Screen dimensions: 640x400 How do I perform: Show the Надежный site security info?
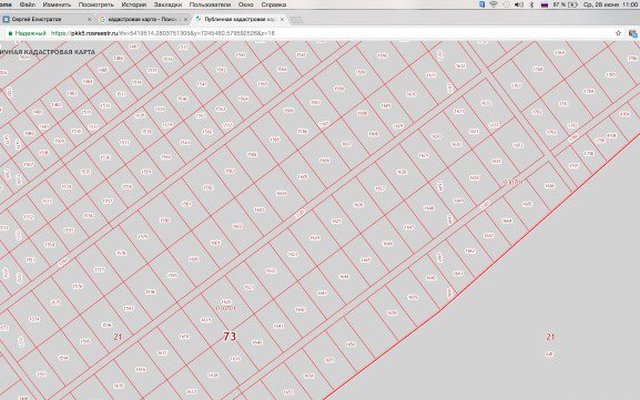tap(27, 33)
